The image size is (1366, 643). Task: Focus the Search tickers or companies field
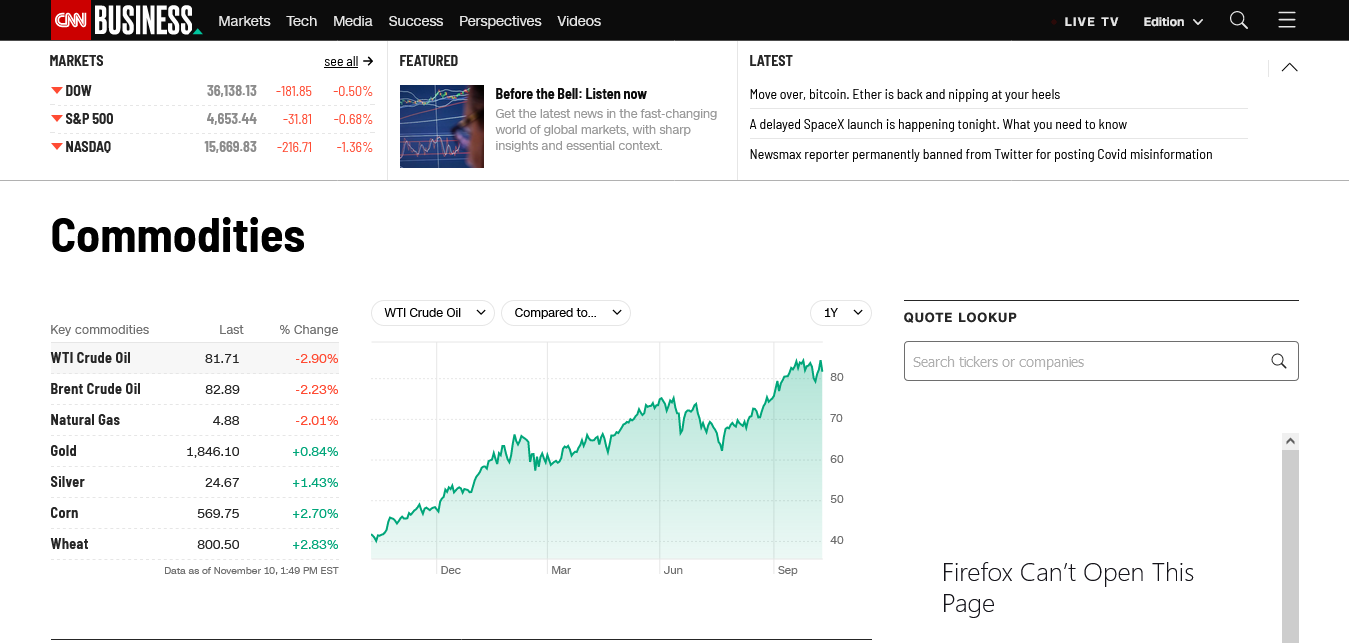pos(1085,362)
